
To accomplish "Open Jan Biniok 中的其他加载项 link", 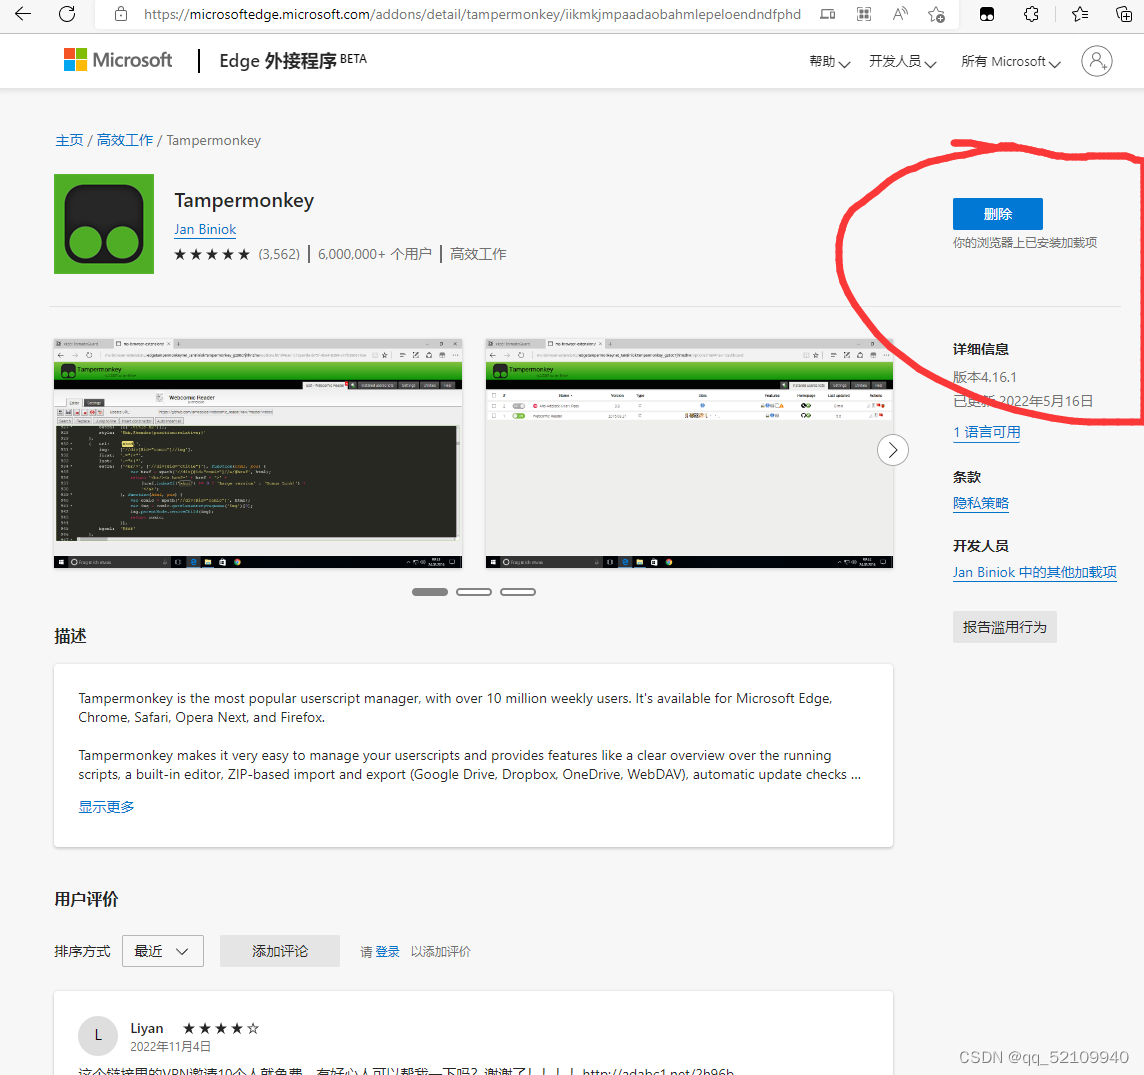I will [1035, 572].
